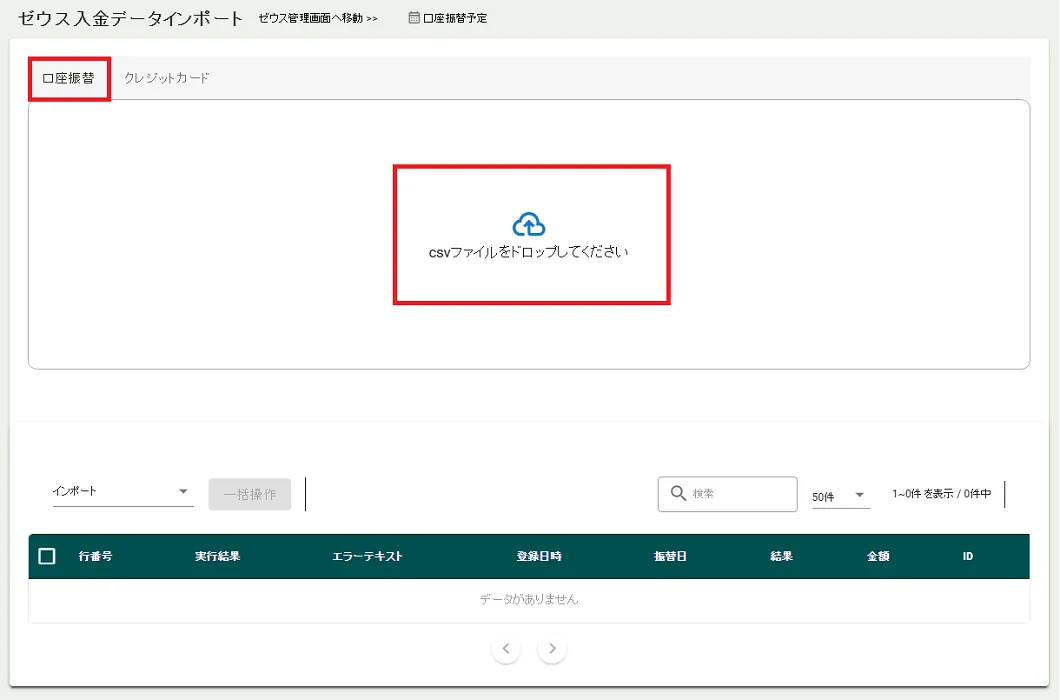1060x700 pixels.
Task: Switch to the 口座振替 tab
Action: (68, 78)
